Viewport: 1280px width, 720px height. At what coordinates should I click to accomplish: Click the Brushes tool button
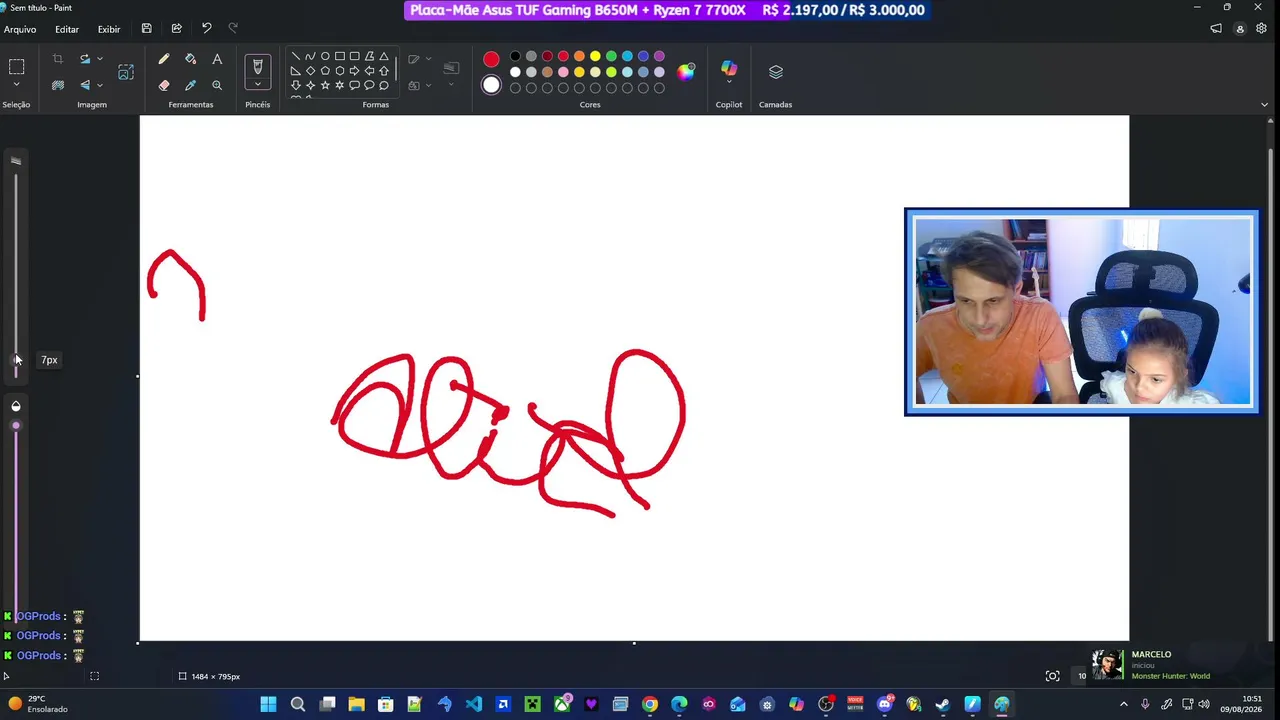258,67
